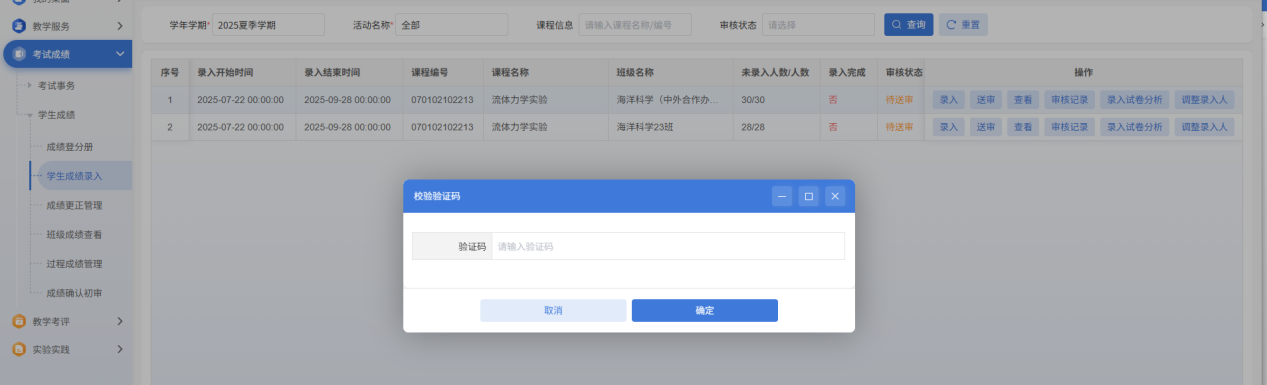Viewport: 1267px width, 385px height.
Task: Click 查看 for the 海洋科学23班 row
Action: 1022,127
